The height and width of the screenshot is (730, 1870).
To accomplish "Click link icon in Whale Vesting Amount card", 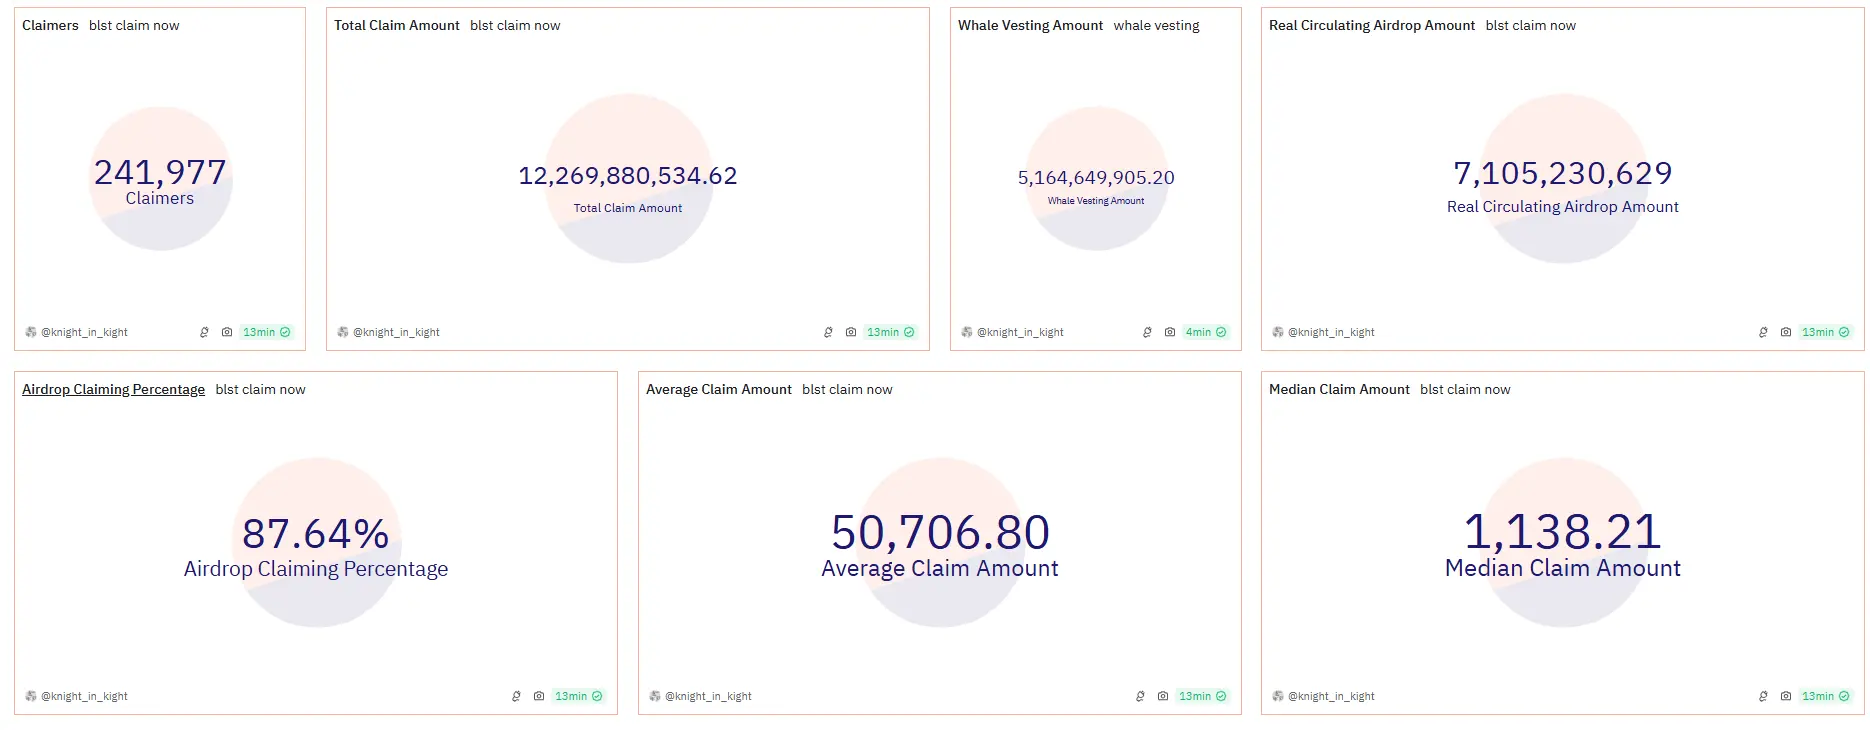I will 1147,332.
